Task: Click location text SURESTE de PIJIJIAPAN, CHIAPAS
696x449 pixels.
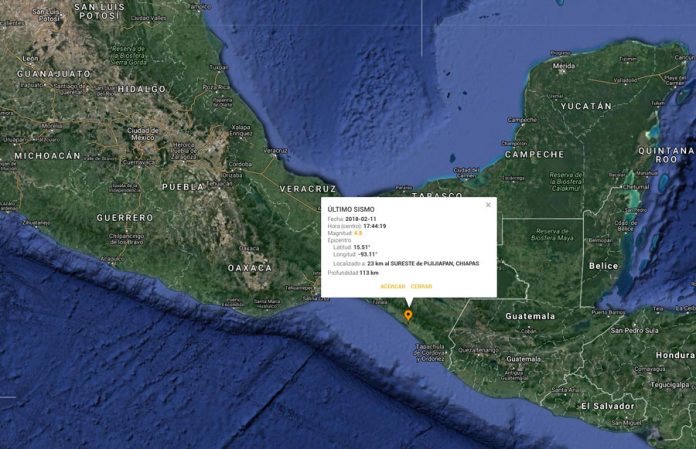Action: (x=435, y=264)
